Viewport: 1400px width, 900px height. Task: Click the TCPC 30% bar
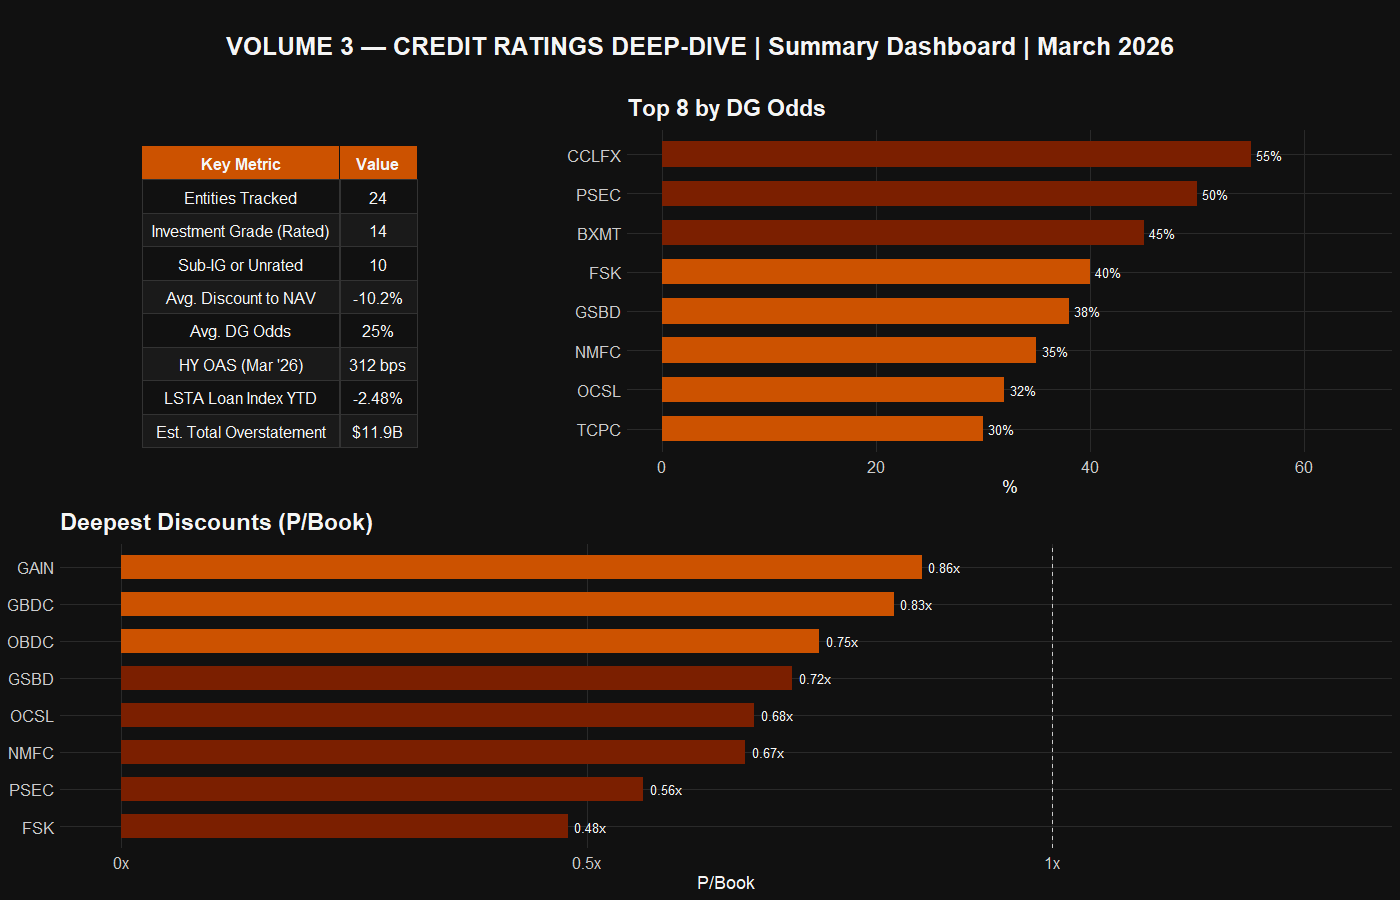pyautogui.click(x=821, y=429)
